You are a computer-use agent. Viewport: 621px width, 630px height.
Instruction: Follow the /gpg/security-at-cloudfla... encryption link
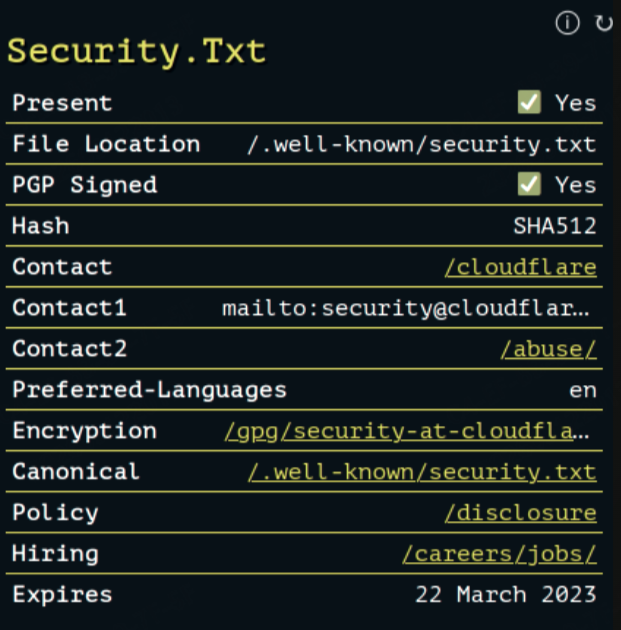click(x=407, y=432)
